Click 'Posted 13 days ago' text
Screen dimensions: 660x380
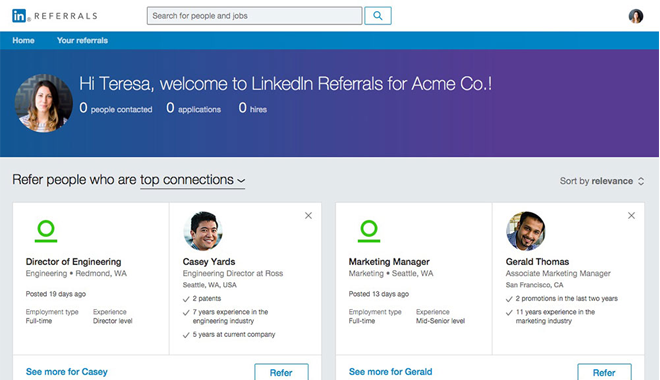[378, 294]
